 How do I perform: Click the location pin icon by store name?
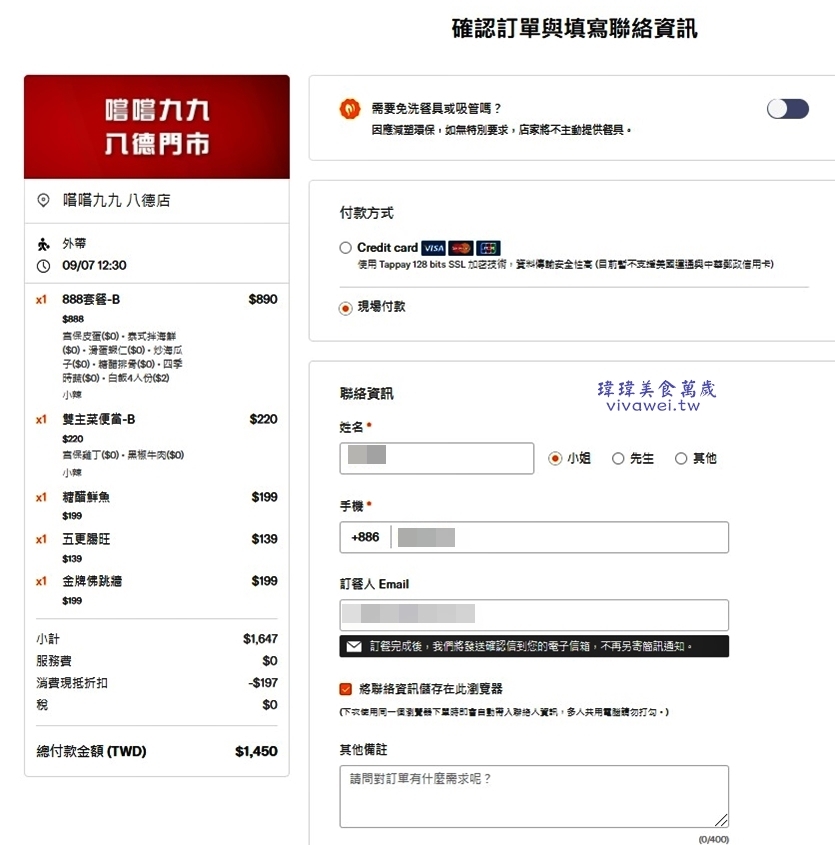[43, 201]
